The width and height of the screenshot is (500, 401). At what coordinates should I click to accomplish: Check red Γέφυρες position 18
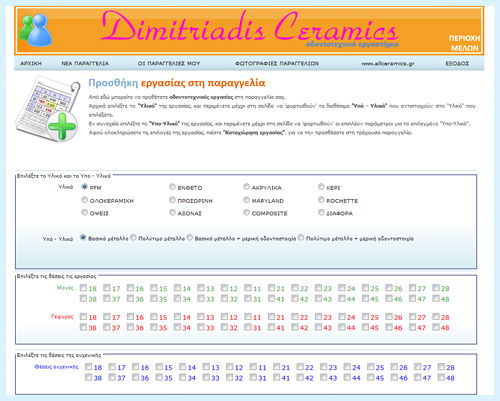[x=83, y=316]
